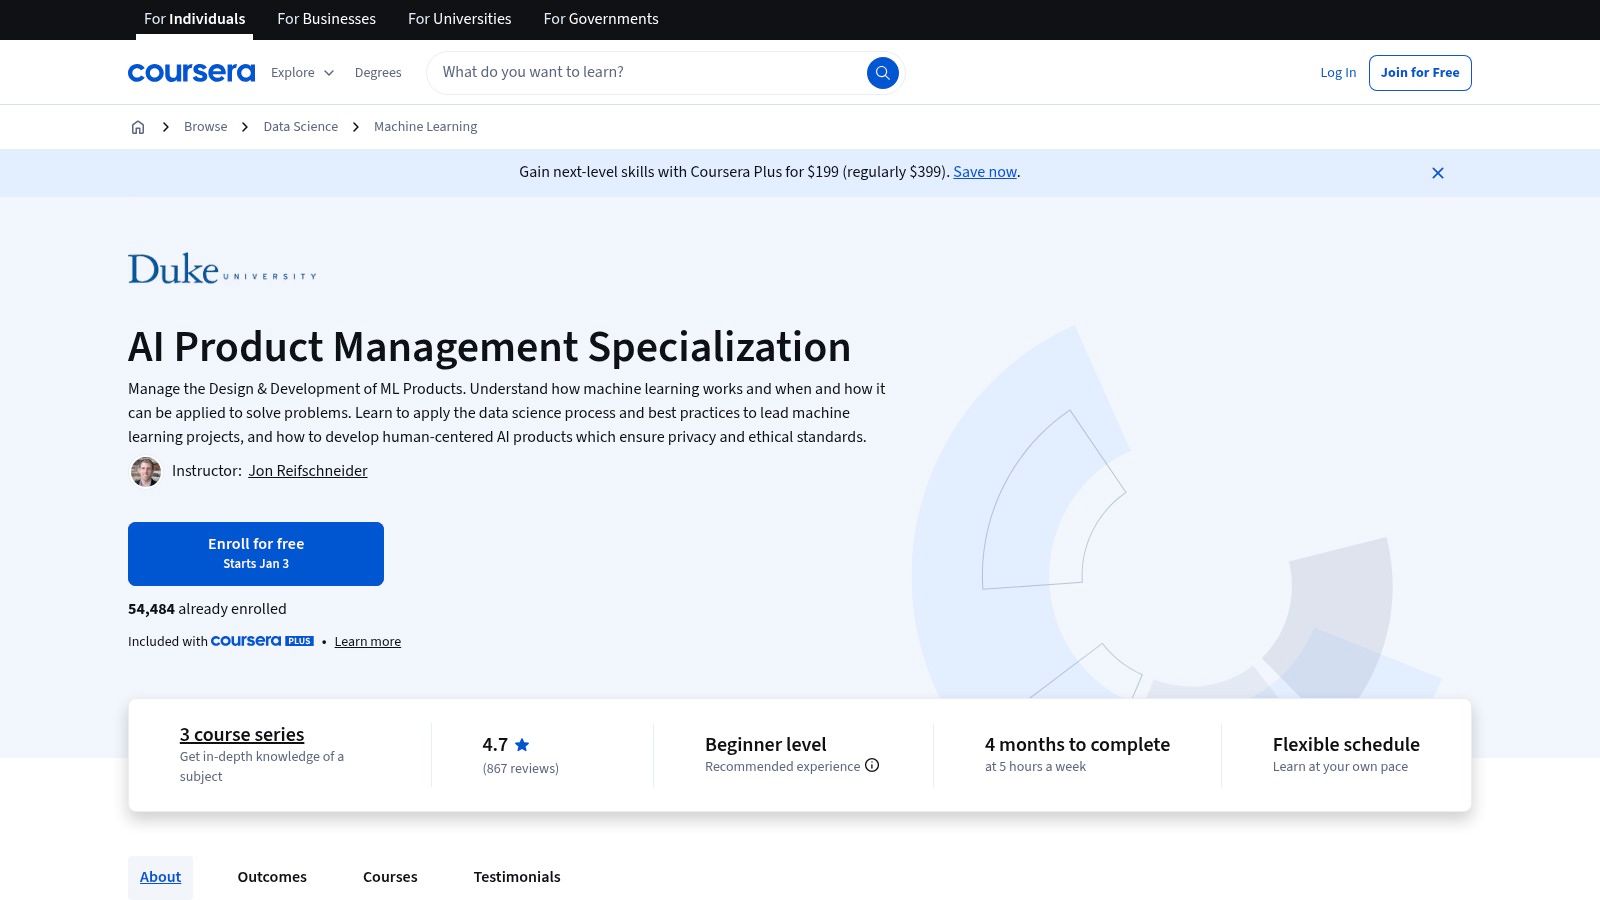The width and height of the screenshot is (1600, 900).
Task: Click Jon Reifschneider's instructor photo
Action: point(146,471)
